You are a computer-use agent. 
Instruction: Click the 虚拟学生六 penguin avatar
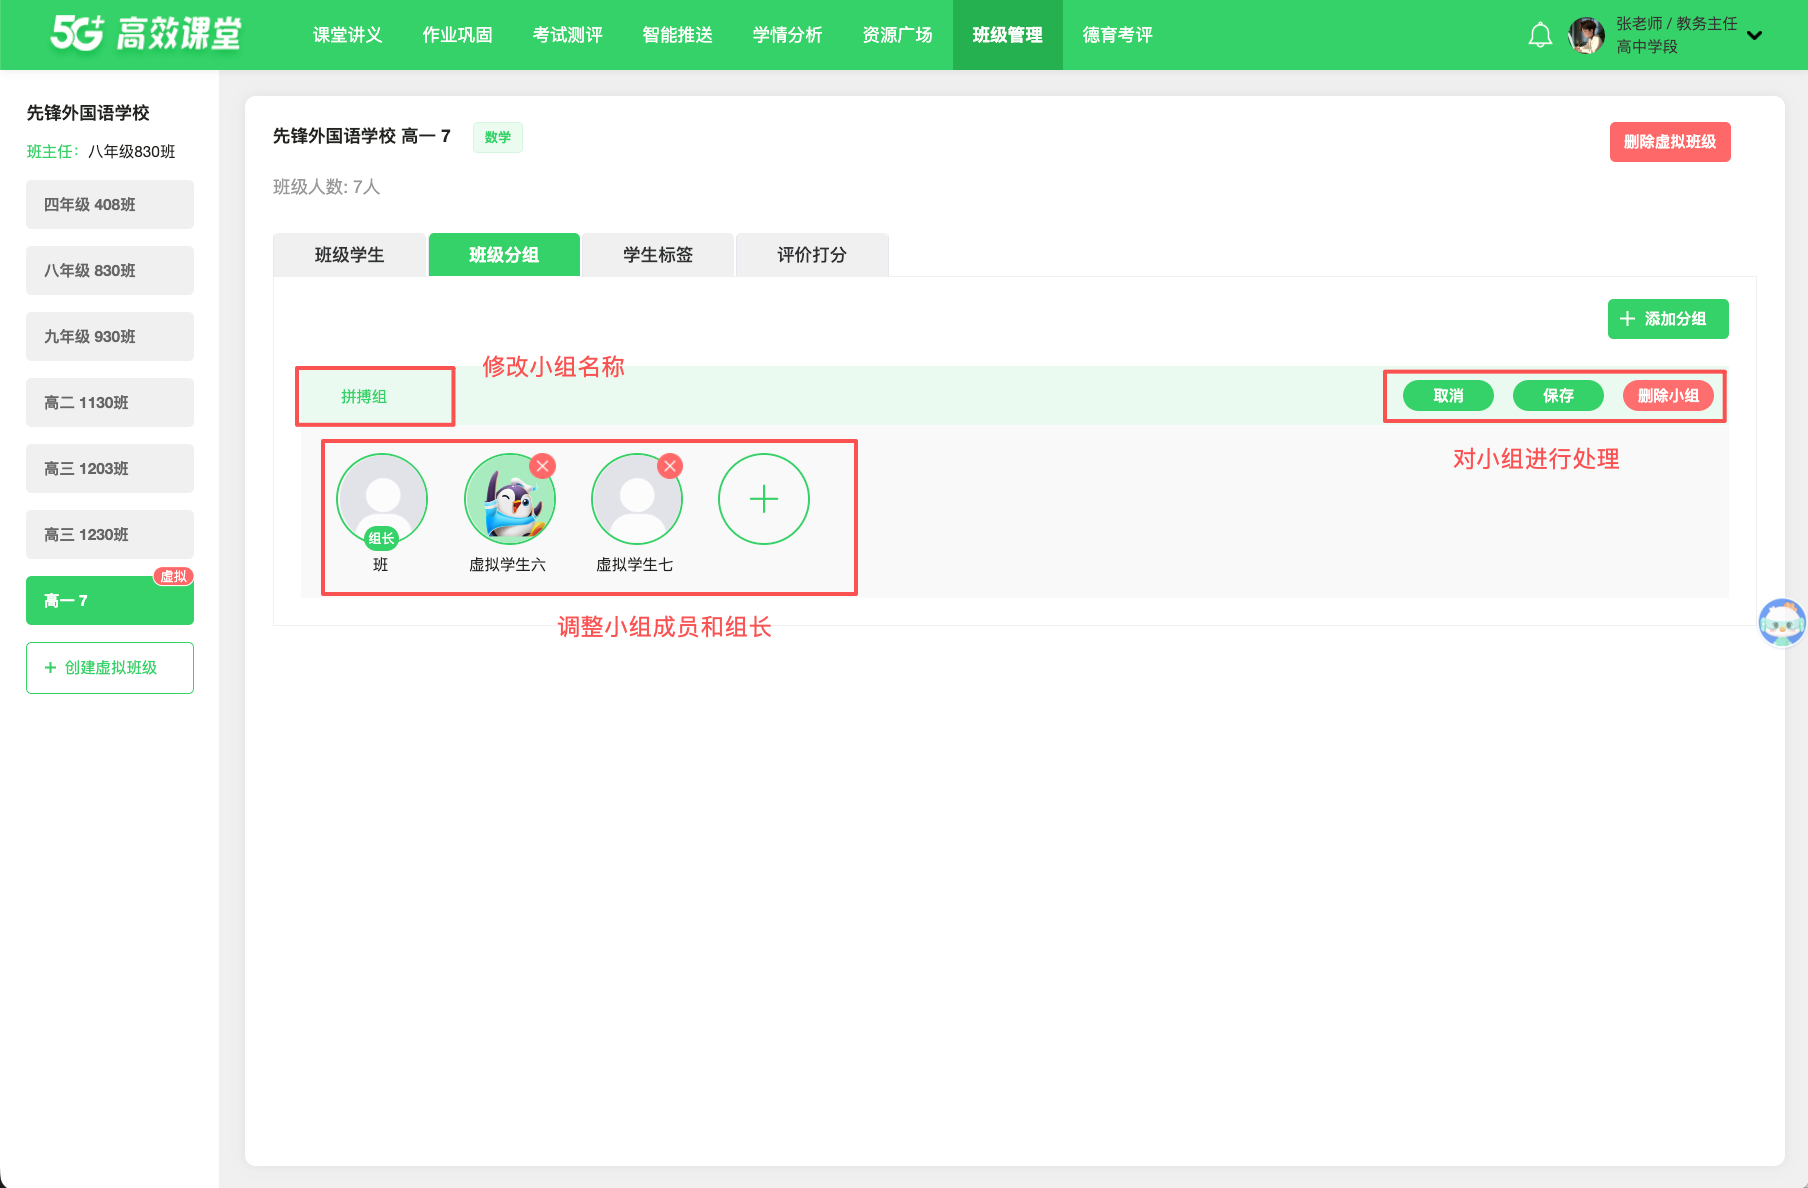(x=509, y=499)
